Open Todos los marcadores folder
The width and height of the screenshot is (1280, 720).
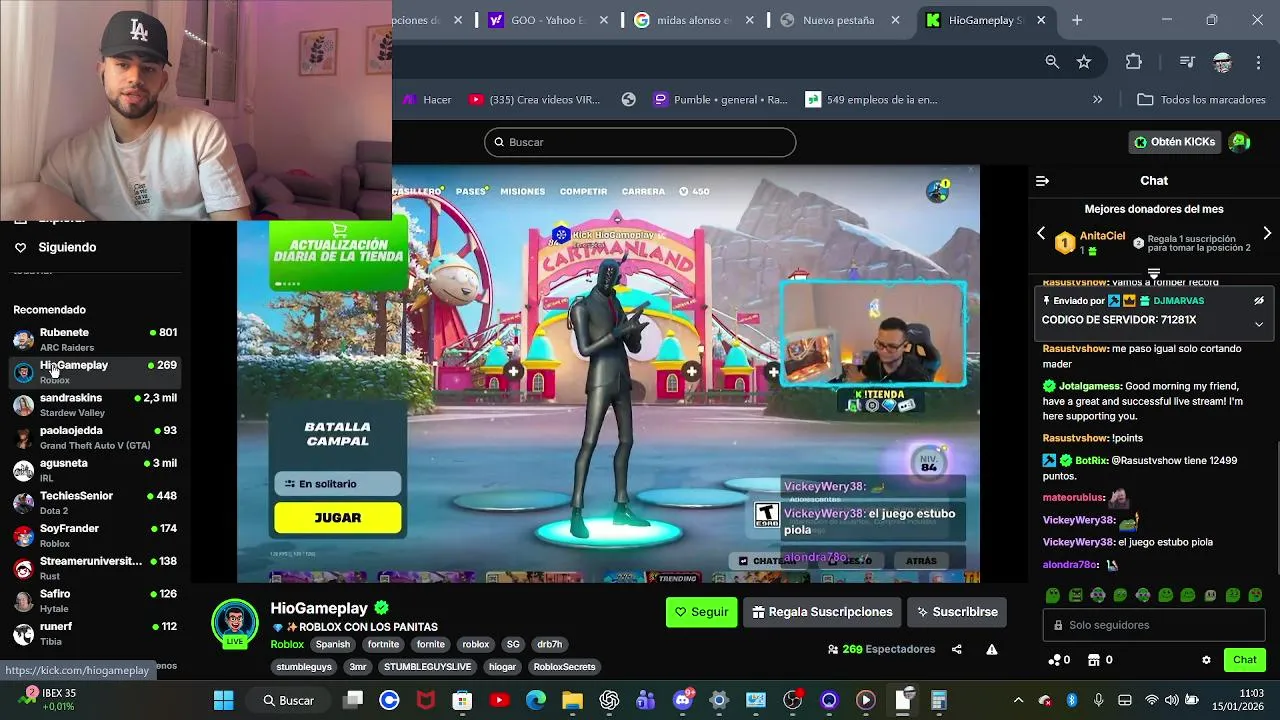(x=1202, y=100)
